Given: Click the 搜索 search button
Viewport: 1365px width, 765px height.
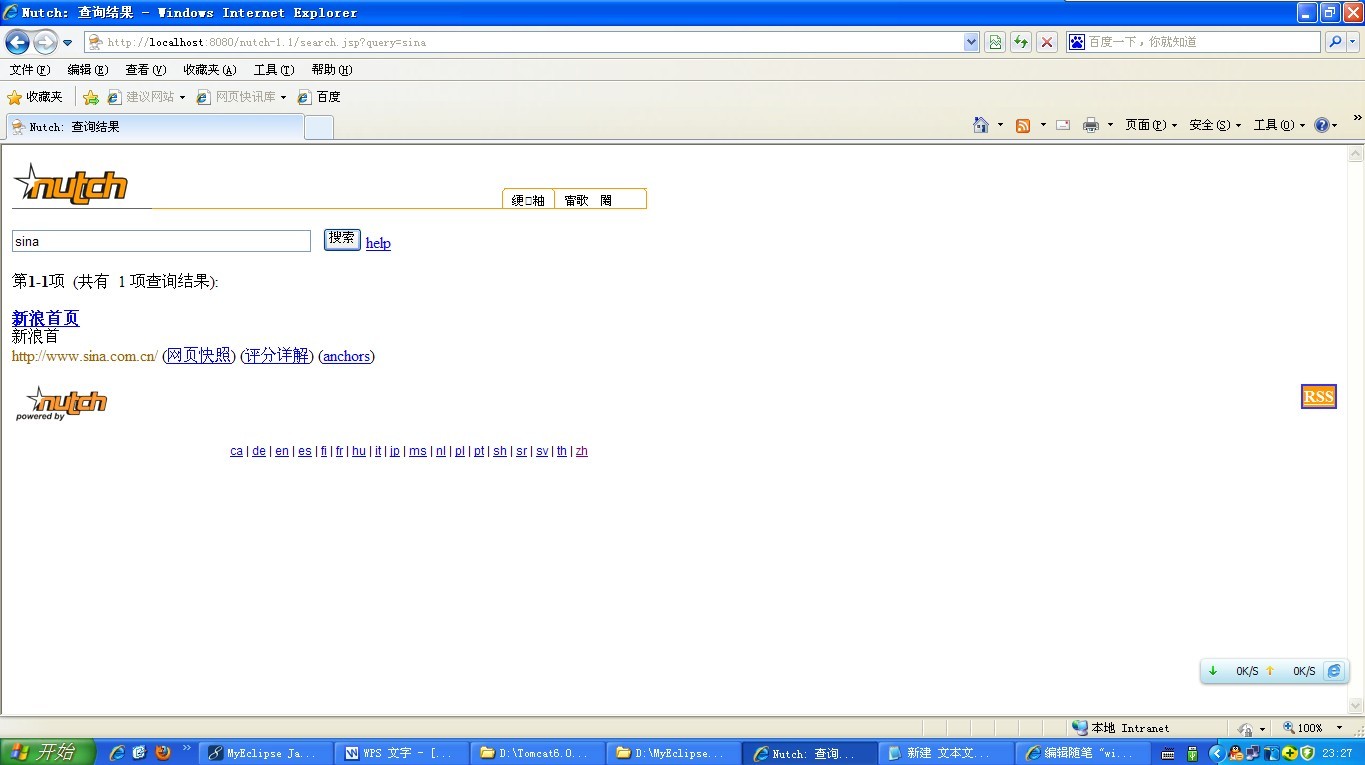Looking at the screenshot, I should pyautogui.click(x=342, y=239).
